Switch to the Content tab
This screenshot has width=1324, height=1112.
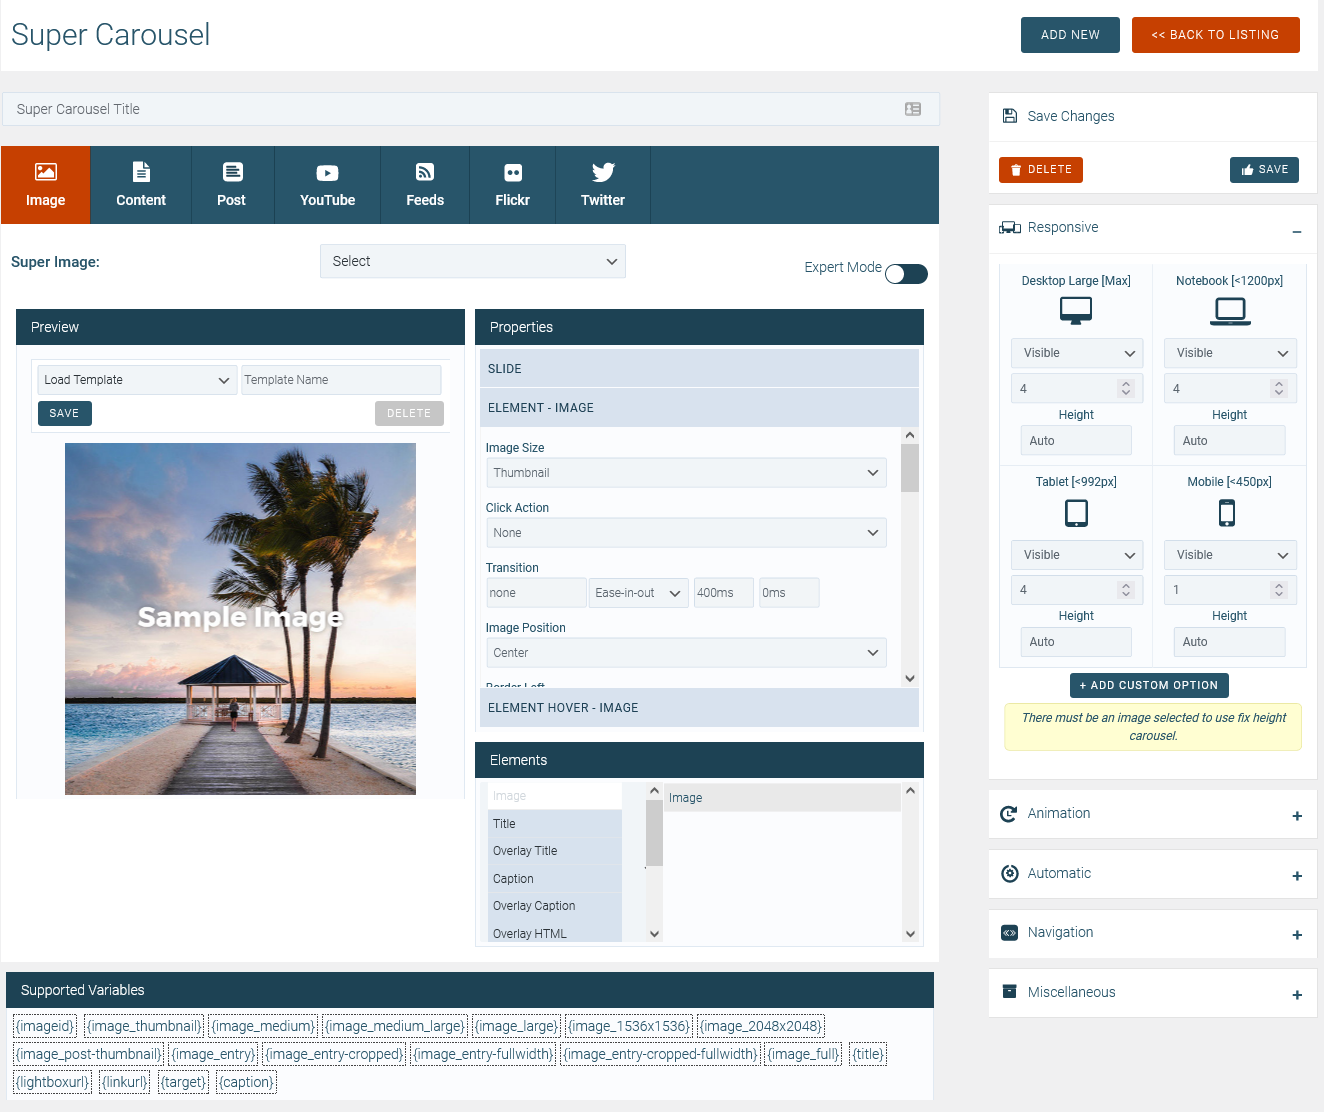pos(141,185)
